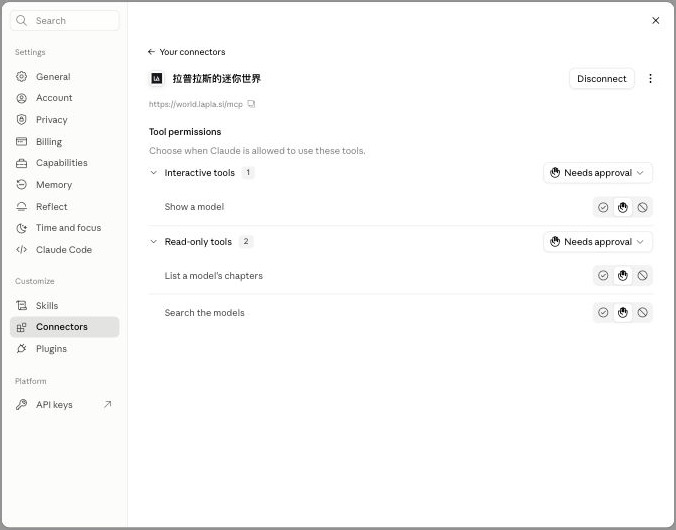Open the Plugins page
The width and height of the screenshot is (676, 530).
(x=65, y=348)
